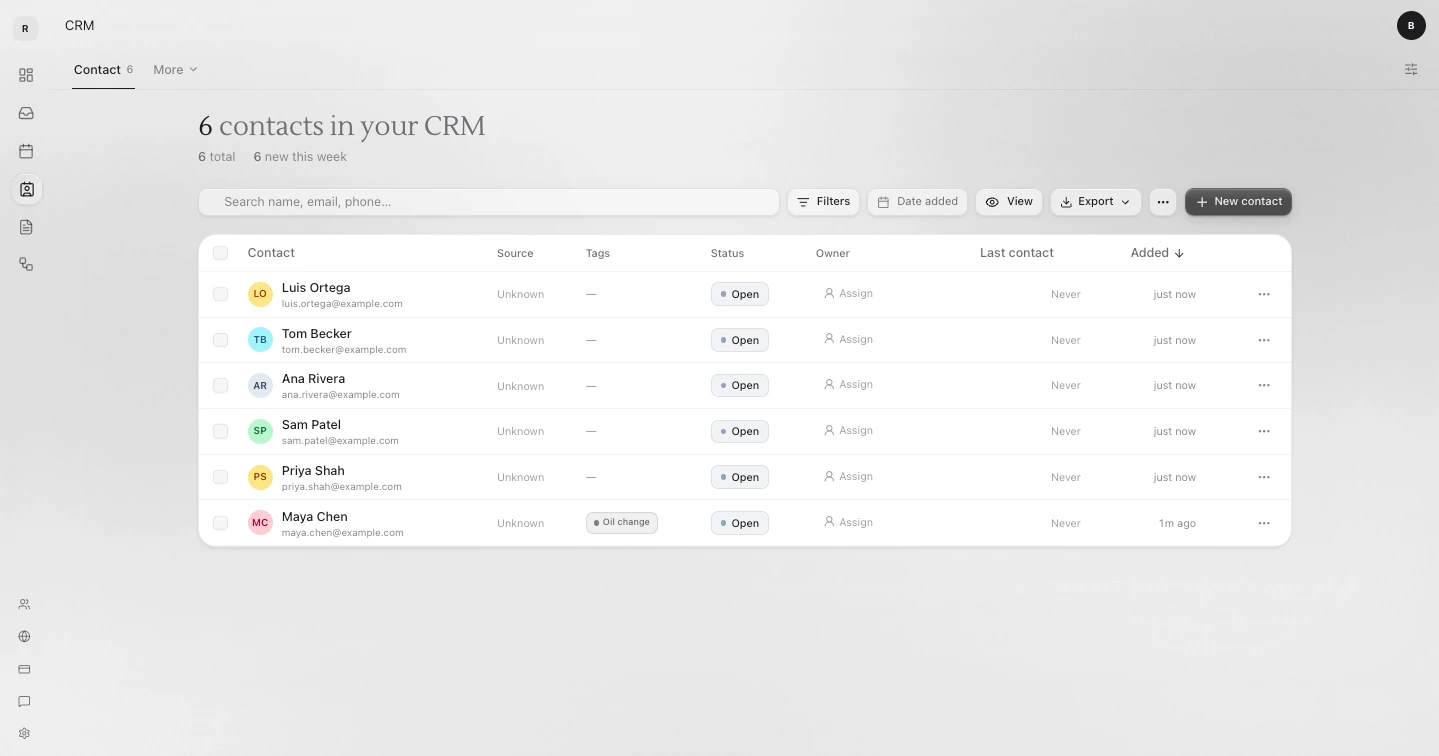Screen dimensions: 1439x756
Task: Open the documents icon in sidebar
Action: 26,227
